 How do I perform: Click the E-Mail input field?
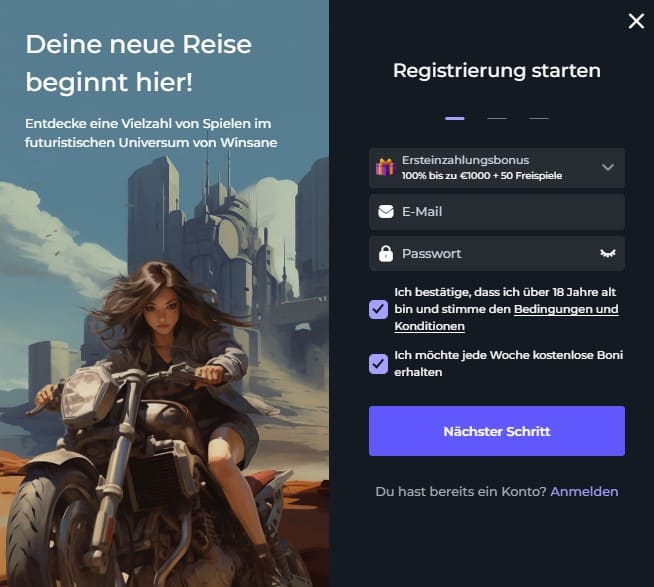coord(497,212)
